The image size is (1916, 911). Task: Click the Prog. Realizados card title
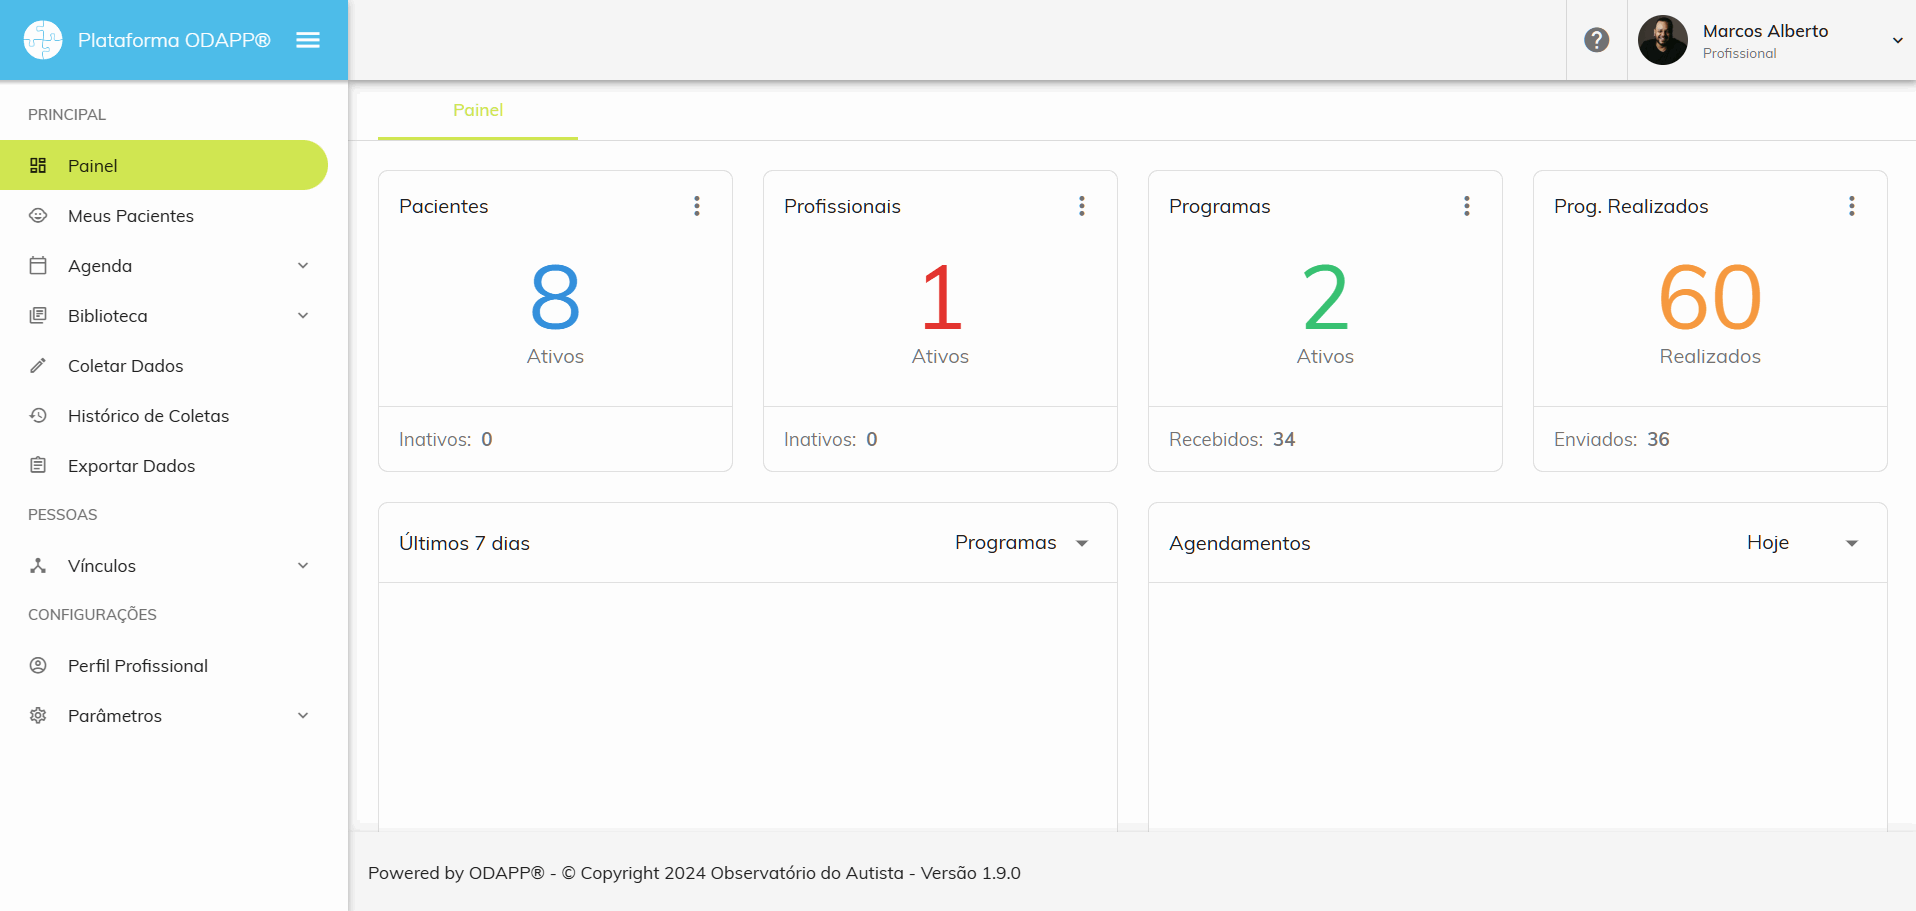tap(1631, 206)
